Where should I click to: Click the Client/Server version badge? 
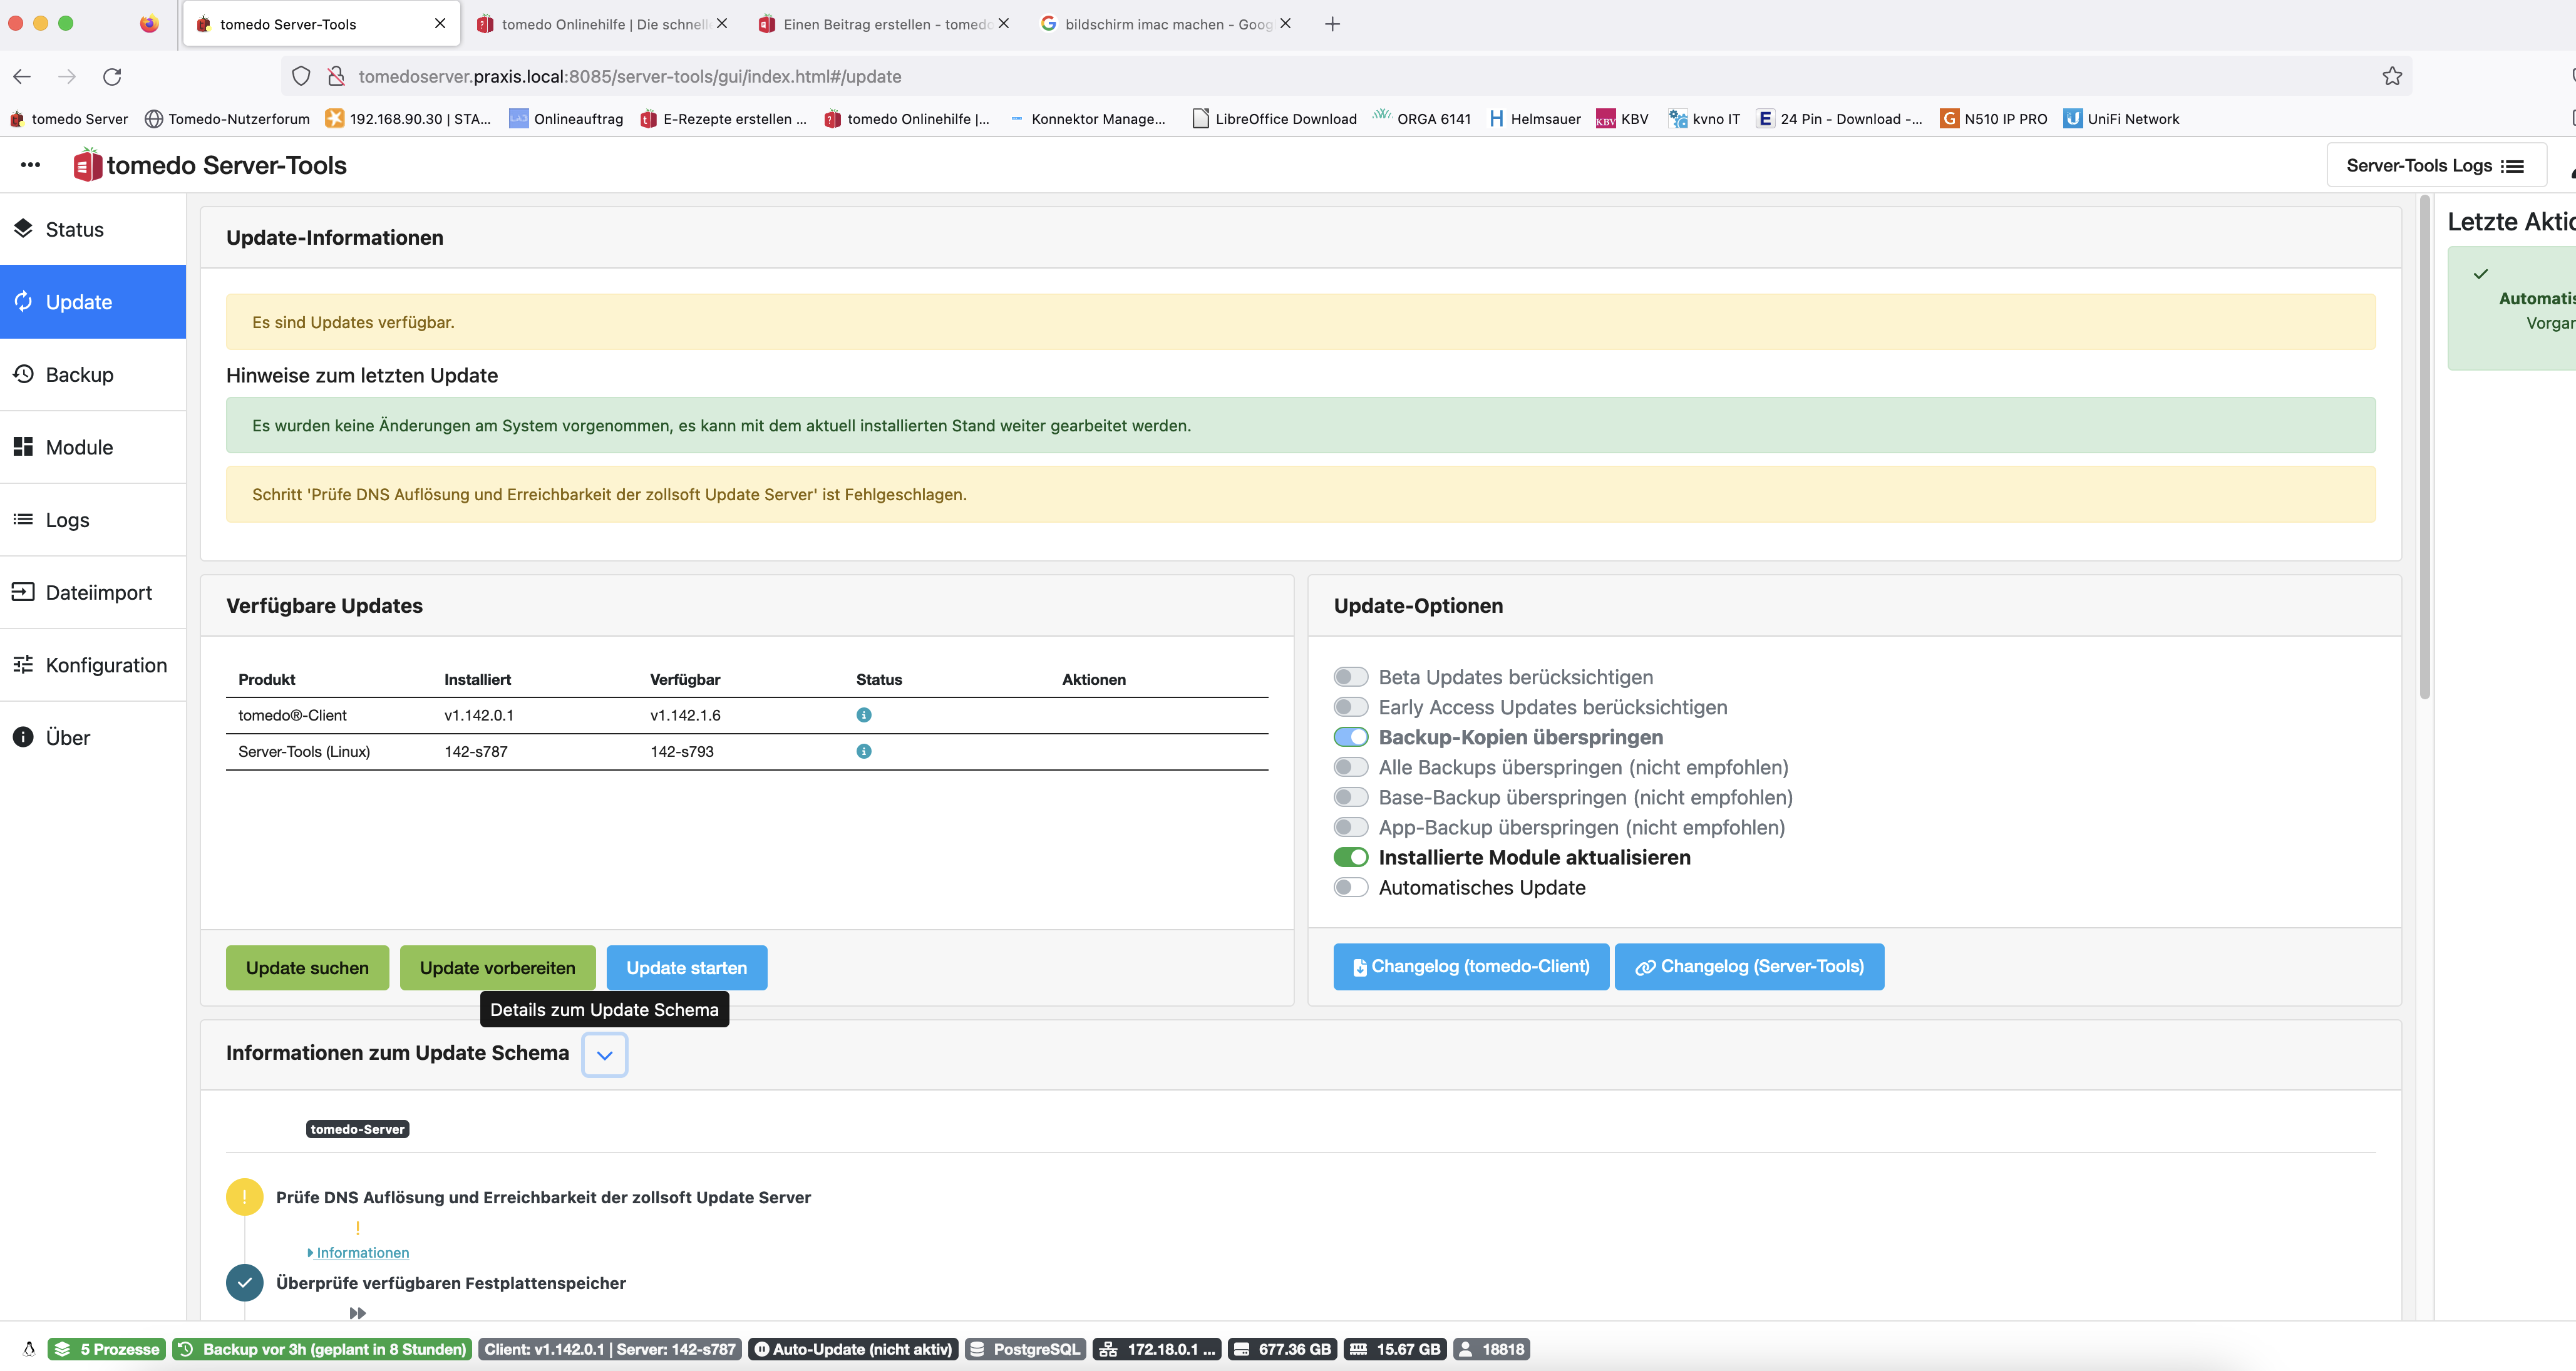[610, 1349]
